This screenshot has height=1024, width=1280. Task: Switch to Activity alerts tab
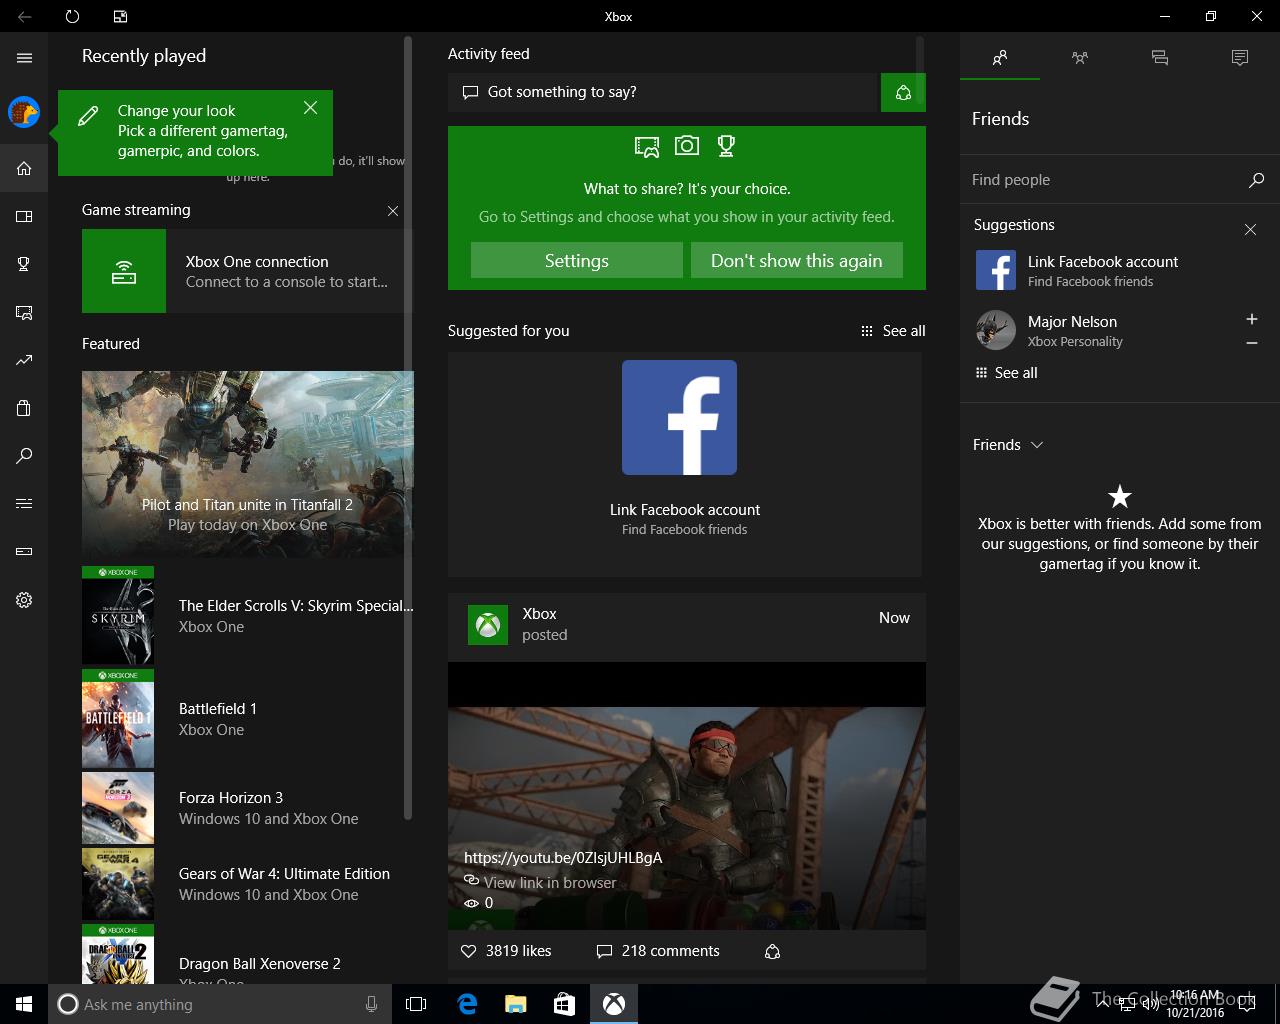tap(1240, 58)
